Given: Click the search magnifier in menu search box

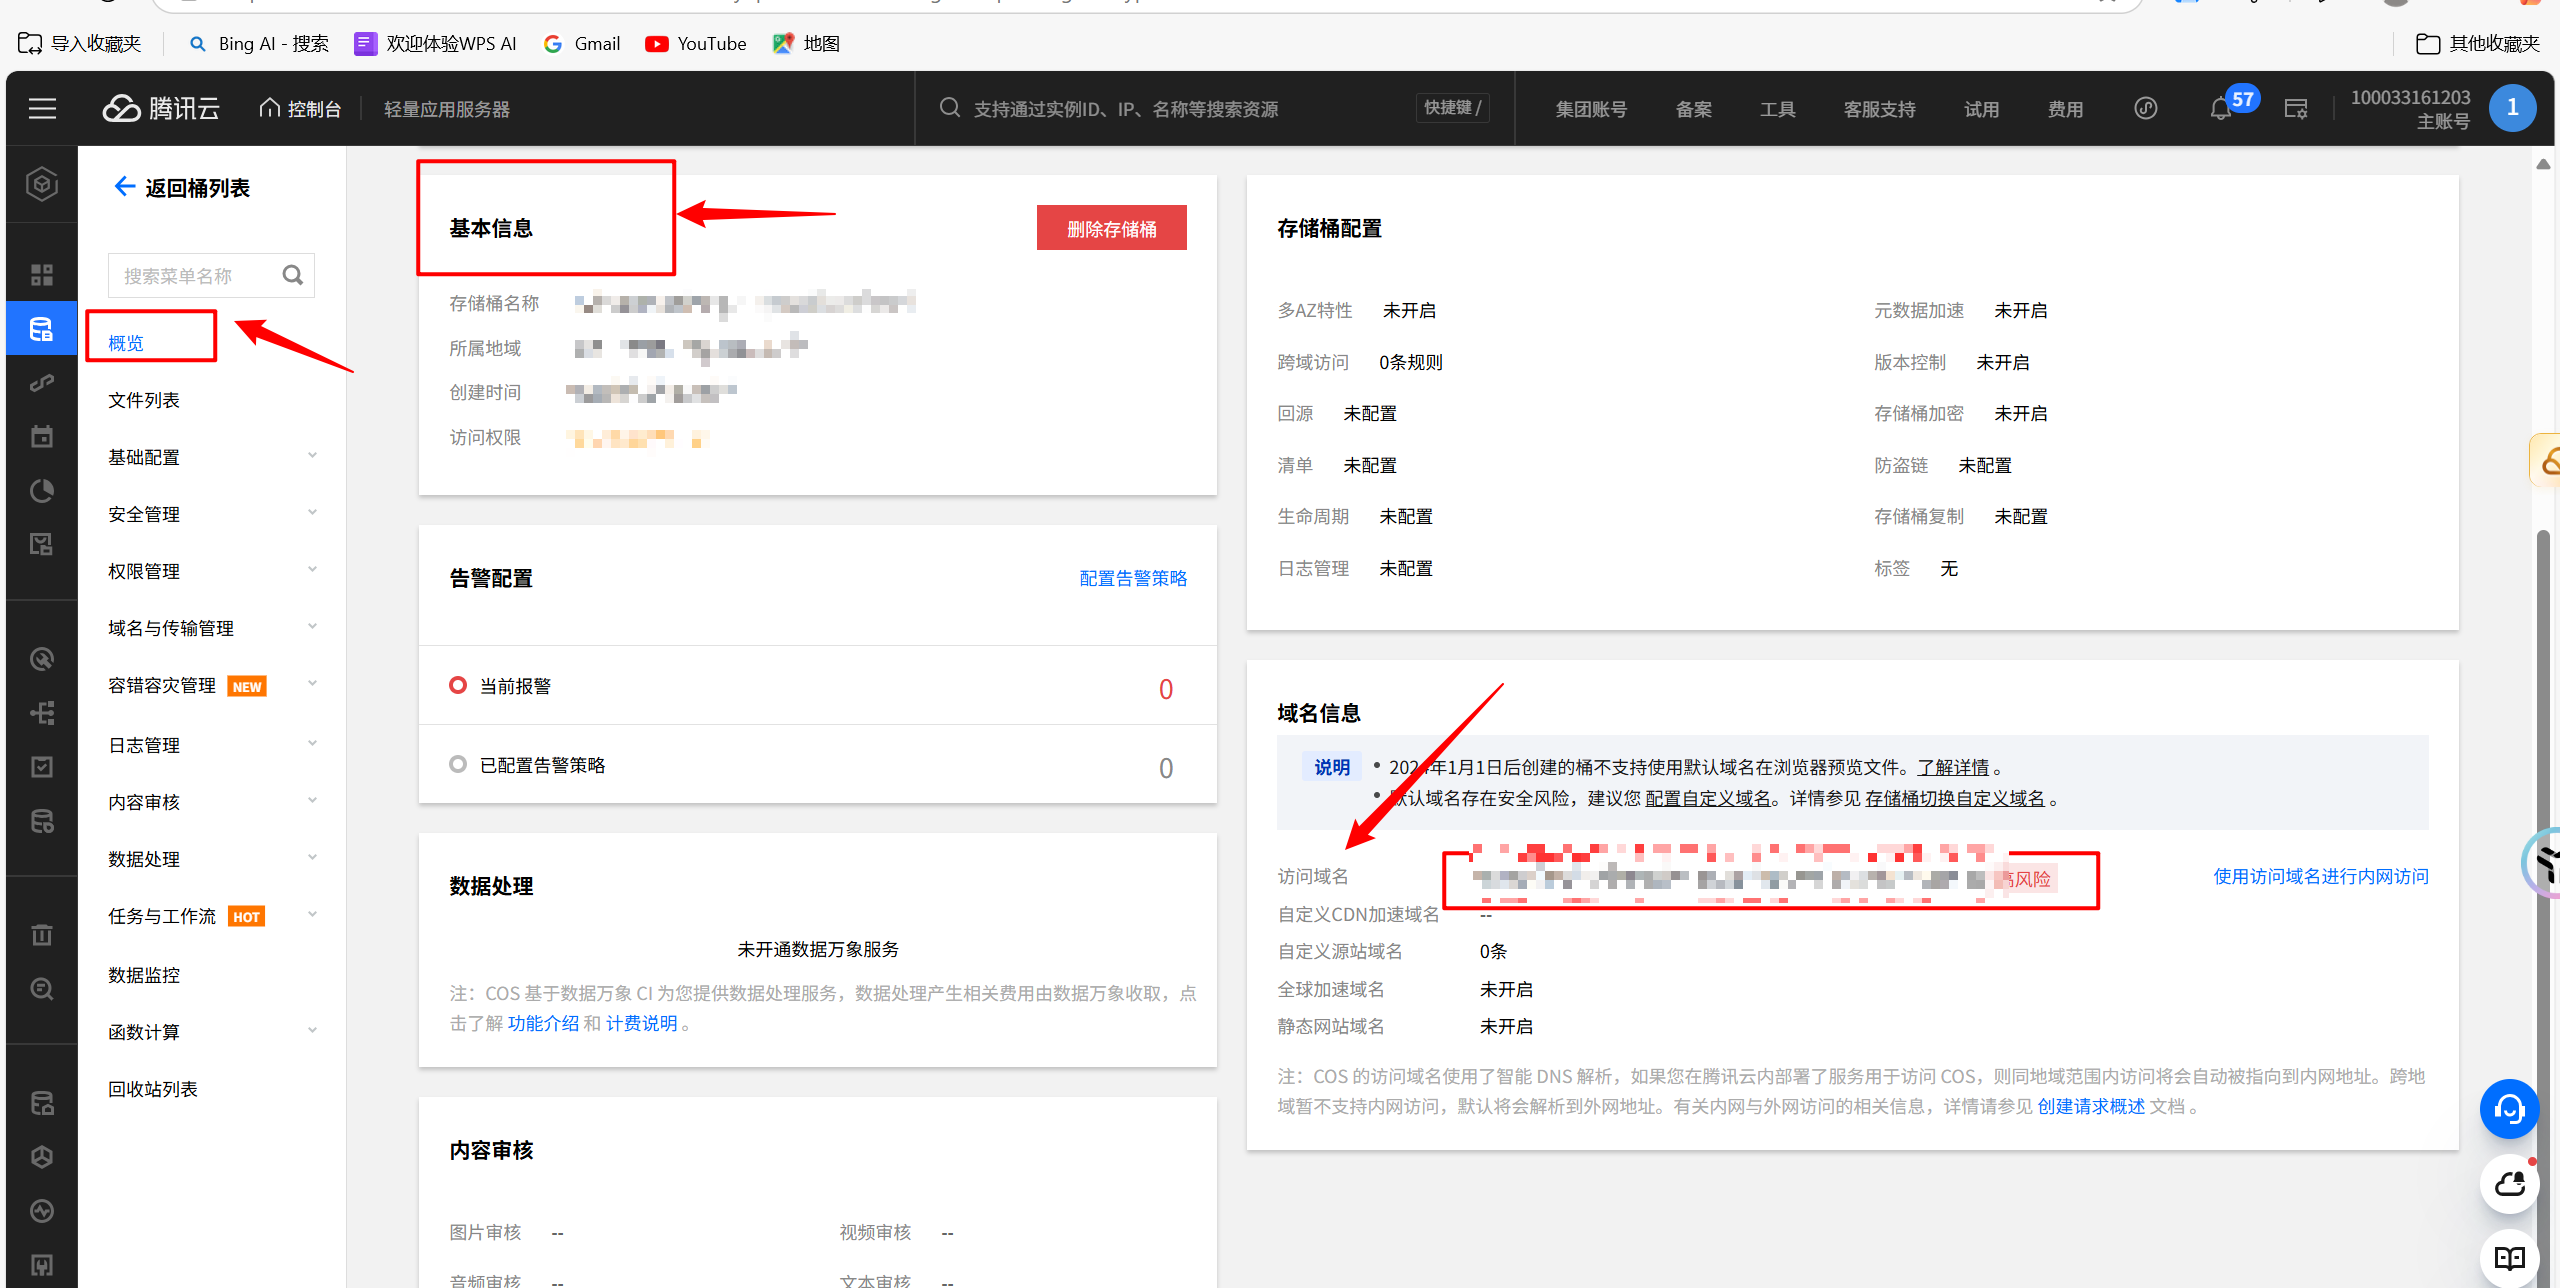Looking at the screenshot, I should [x=292, y=275].
